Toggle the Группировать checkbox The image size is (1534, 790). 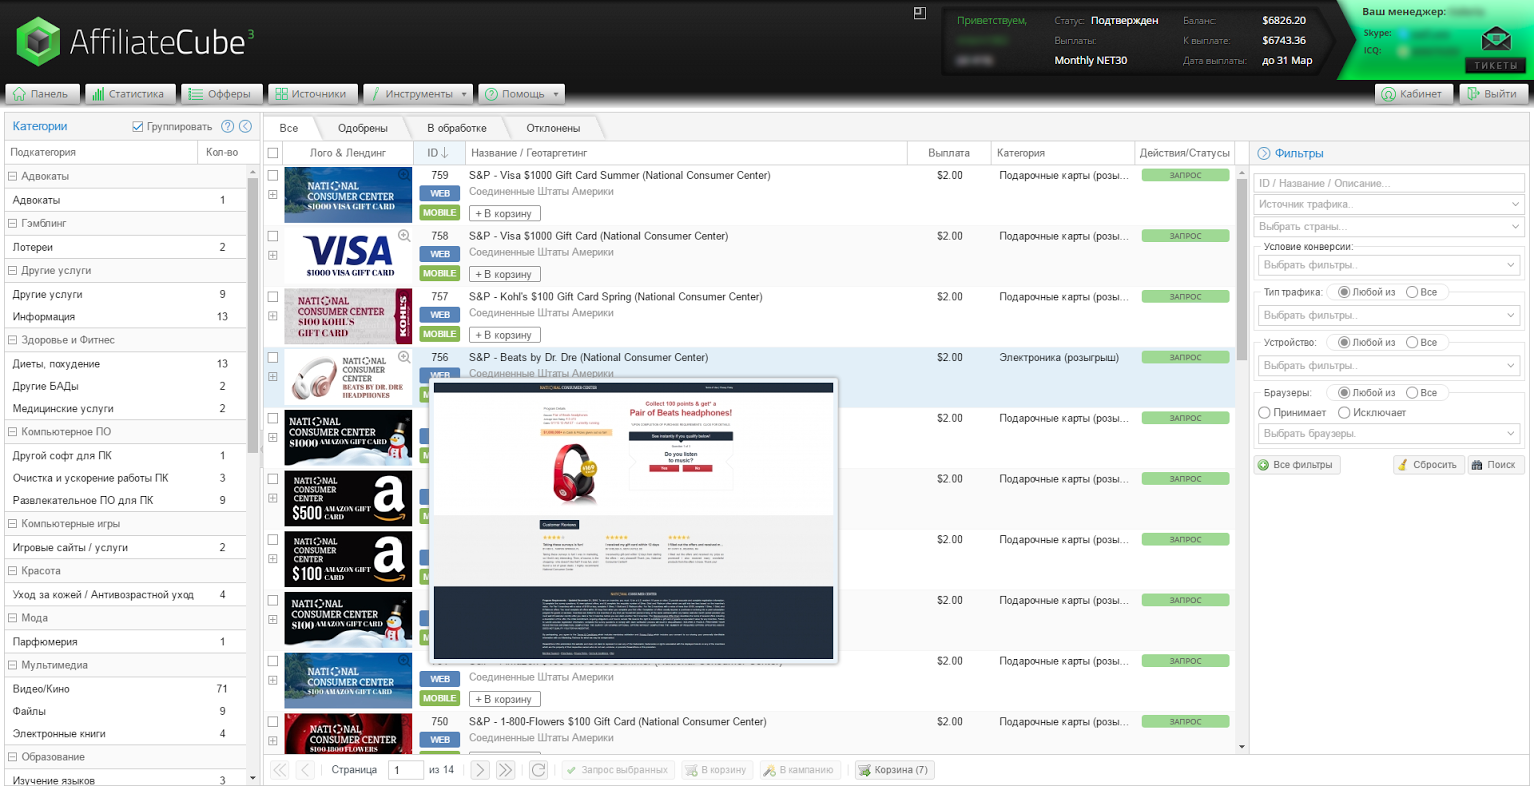tap(138, 127)
